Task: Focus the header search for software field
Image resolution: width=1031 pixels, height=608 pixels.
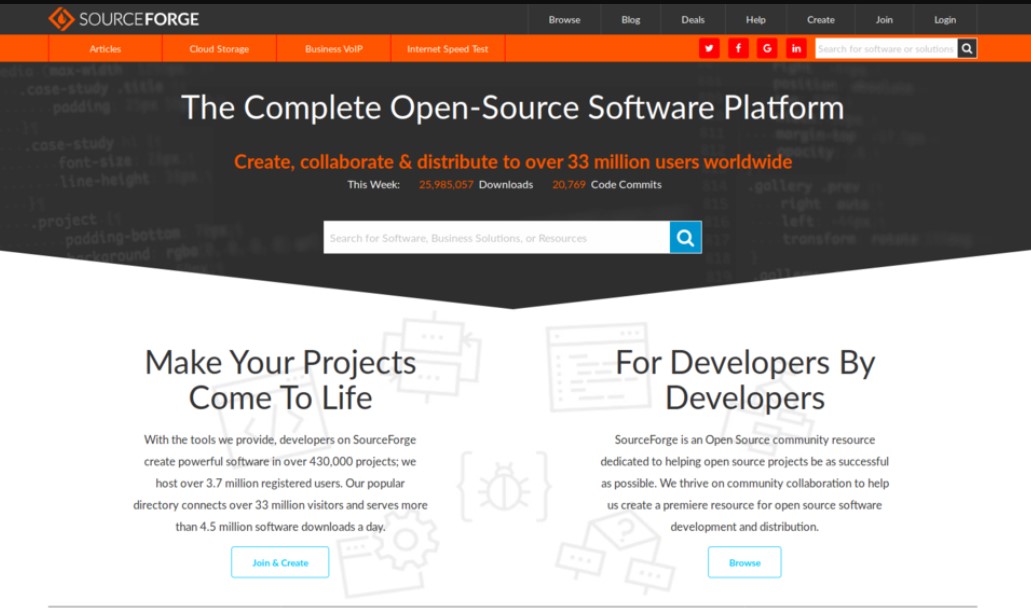Action: [x=886, y=48]
